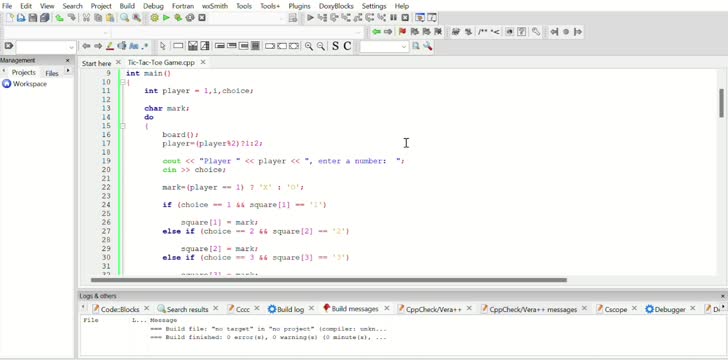
Task: Save the file with the floppy icon
Action: (x=32, y=18)
